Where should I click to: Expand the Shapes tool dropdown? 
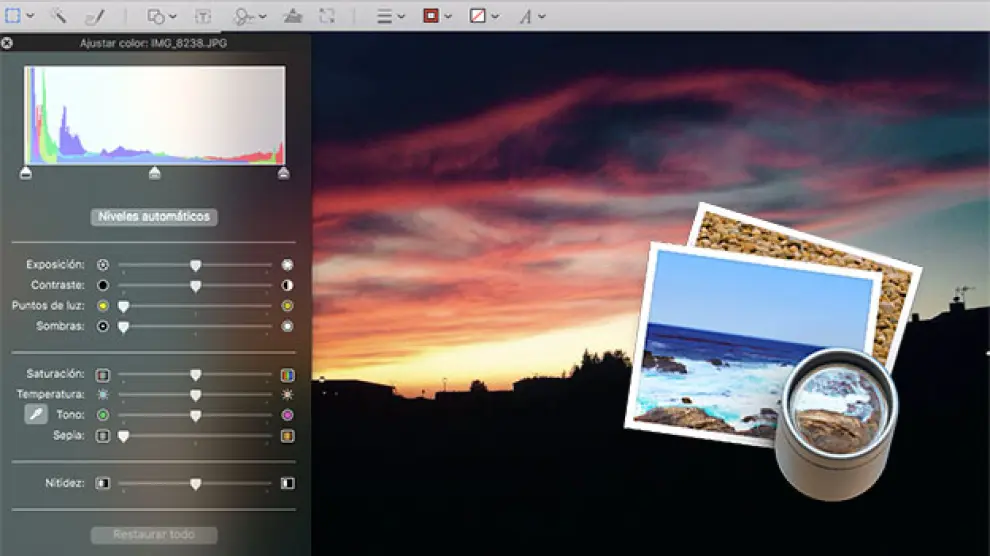tap(162, 16)
